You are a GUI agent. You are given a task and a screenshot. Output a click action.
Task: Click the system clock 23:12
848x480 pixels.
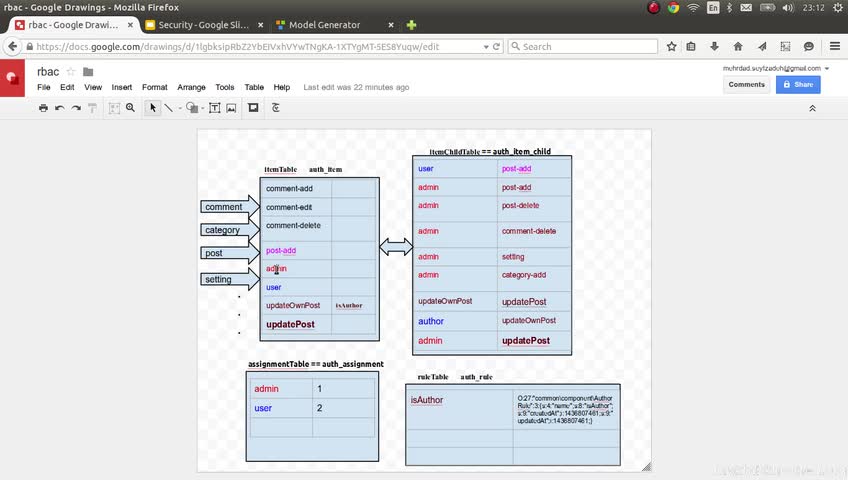pyautogui.click(x=813, y=8)
